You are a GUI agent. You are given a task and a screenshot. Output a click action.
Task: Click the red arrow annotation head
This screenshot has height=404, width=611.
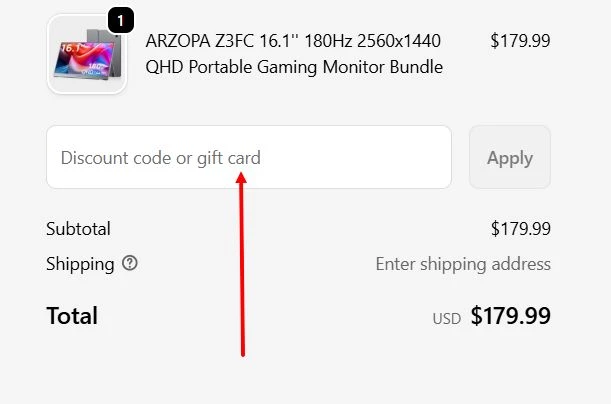click(x=241, y=178)
